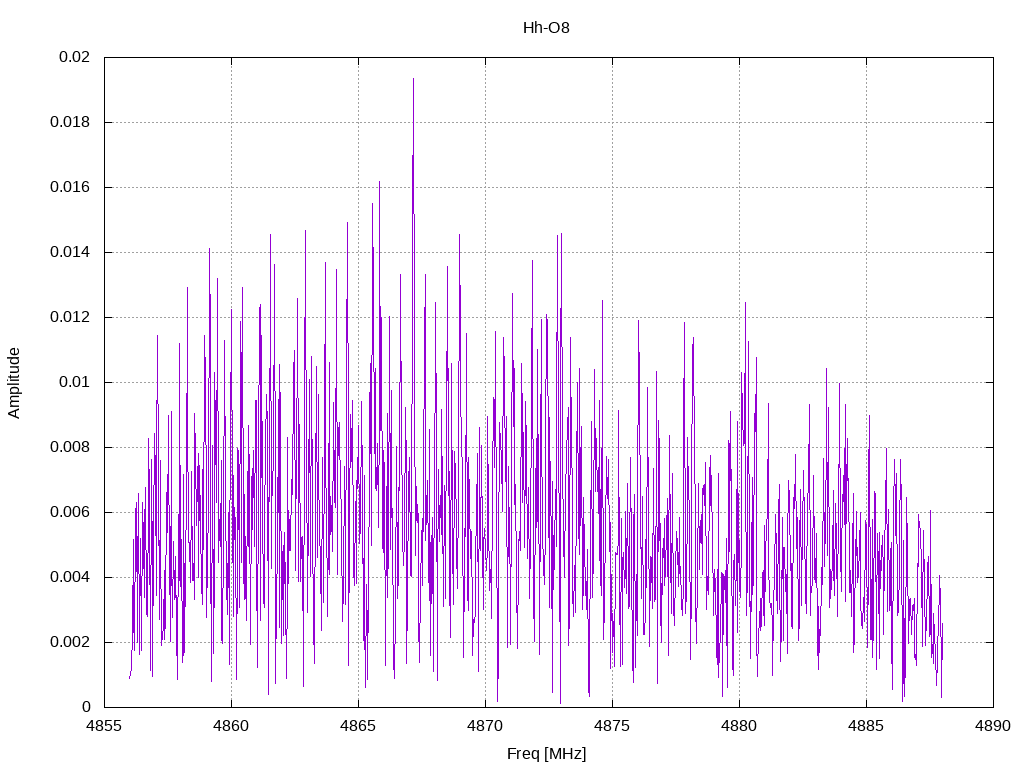Click the 0.006 y-axis tick label

coord(71,512)
